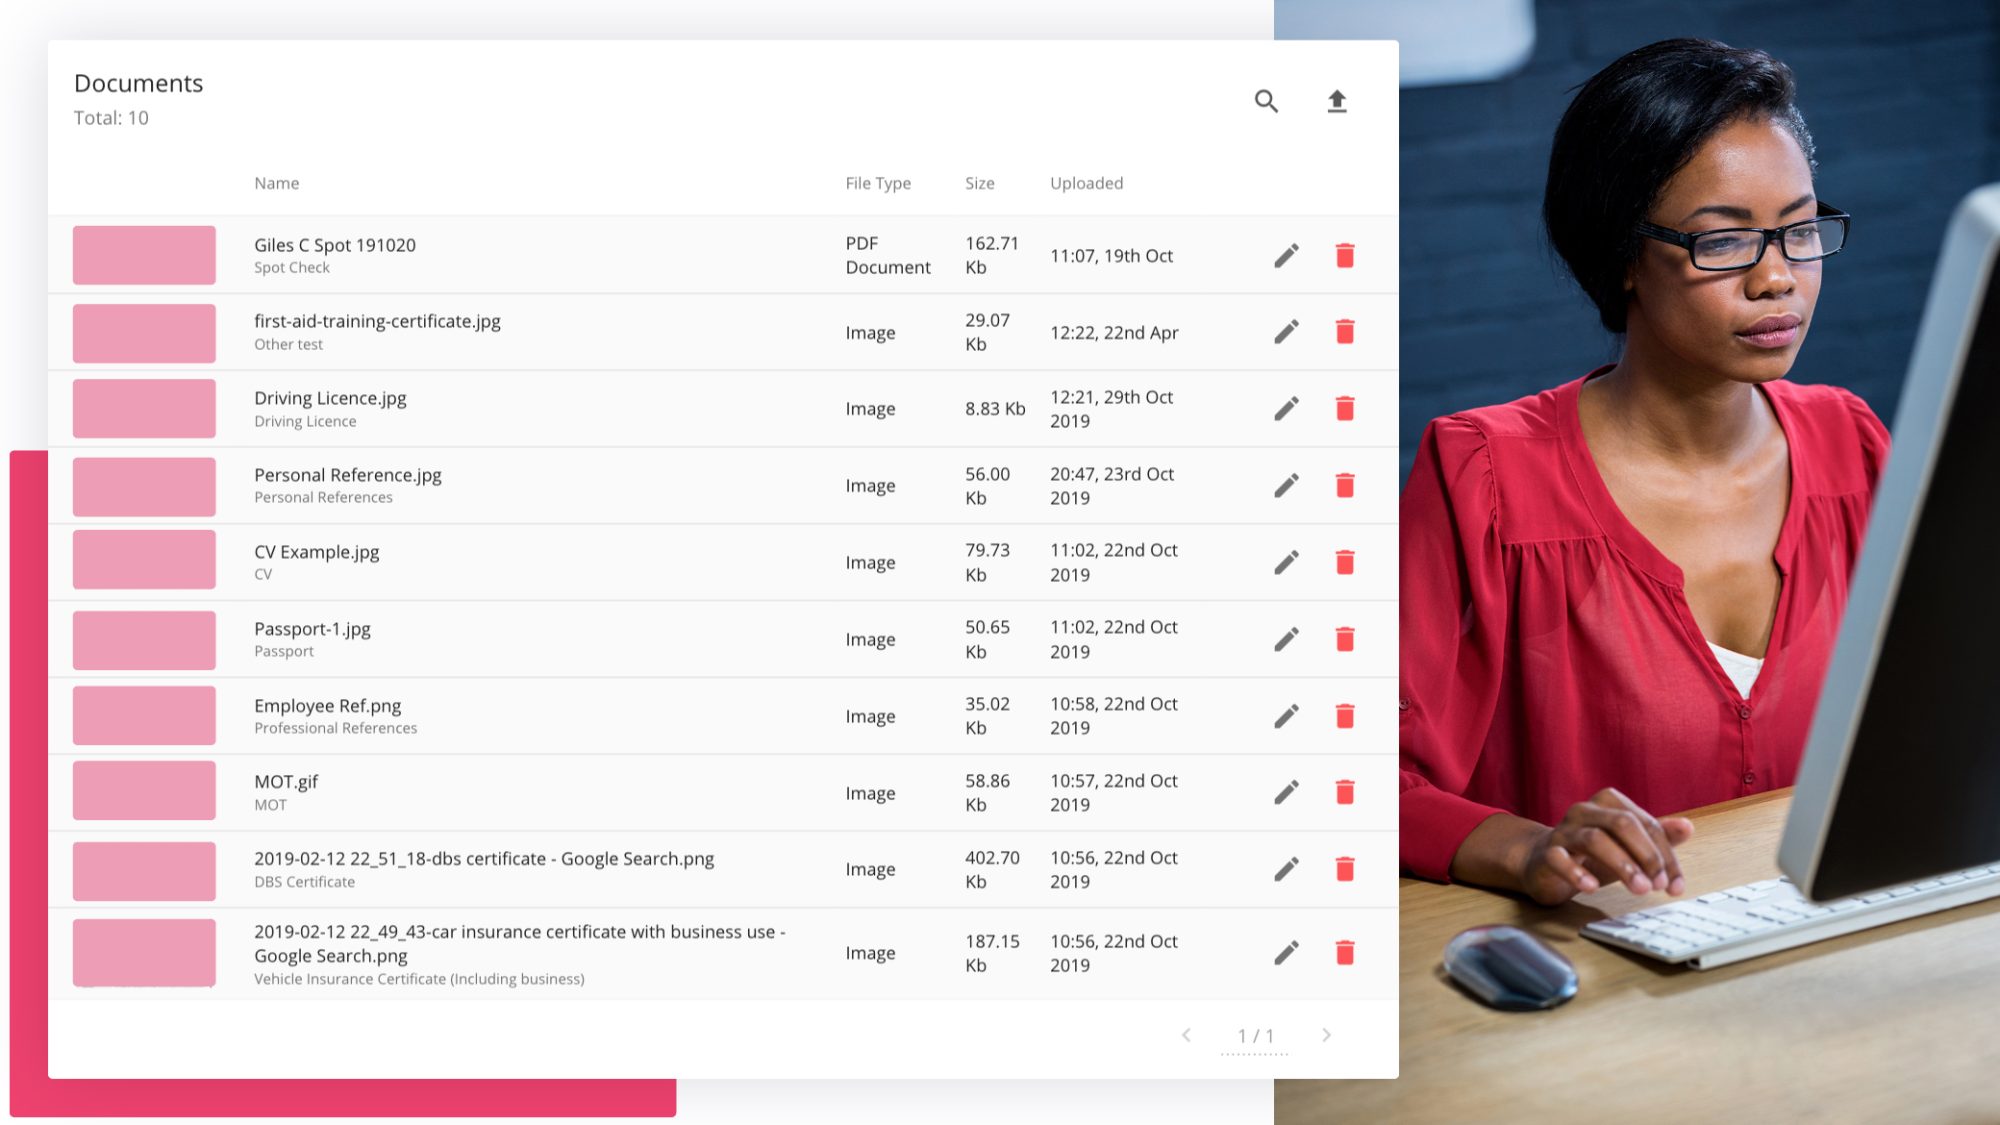
Task: Delete the Giles C Spot 191020 document
Action: click(1345, 256)
